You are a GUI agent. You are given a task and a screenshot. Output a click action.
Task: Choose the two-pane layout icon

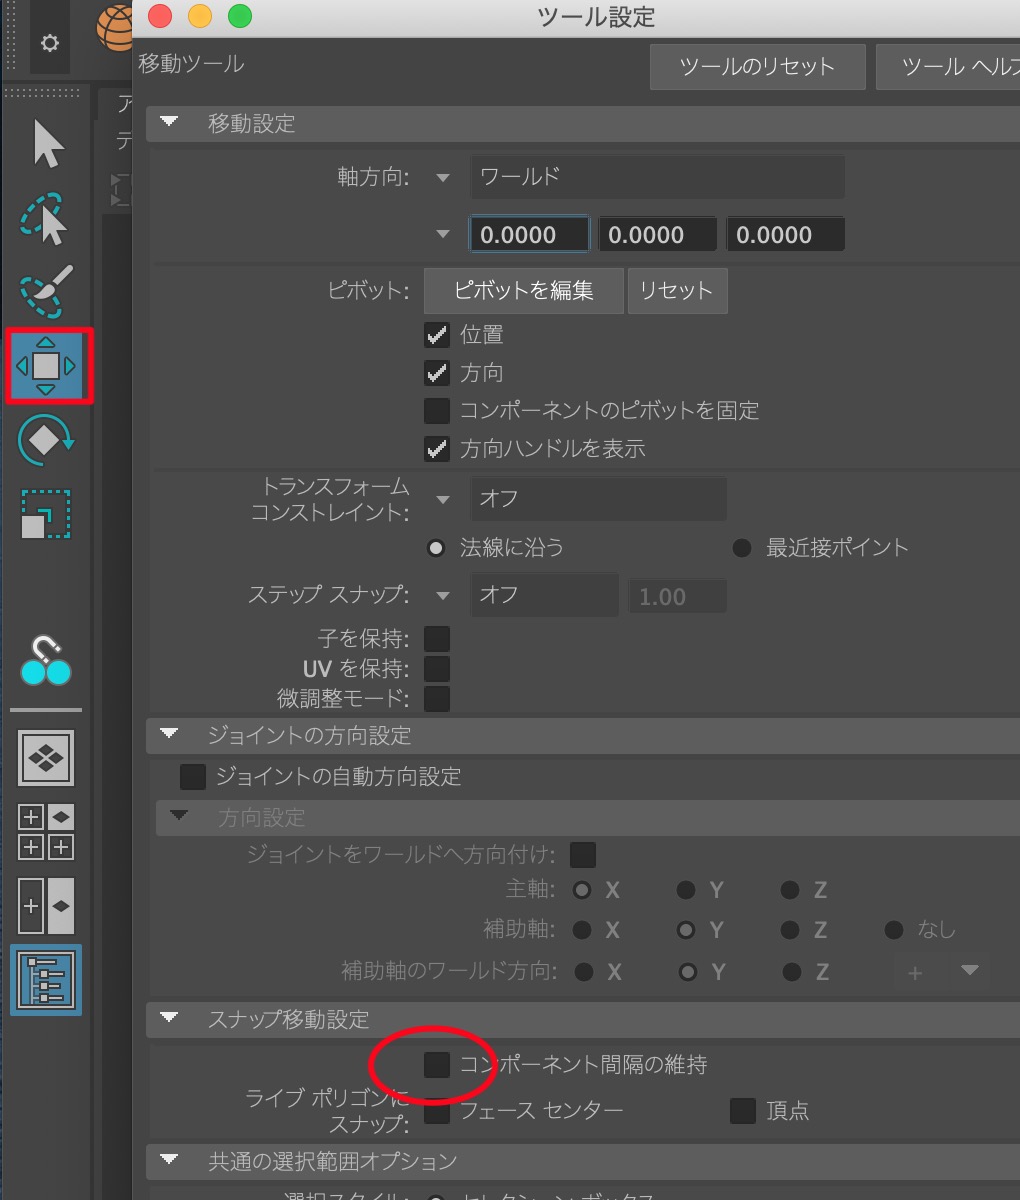tap(46, 906)
